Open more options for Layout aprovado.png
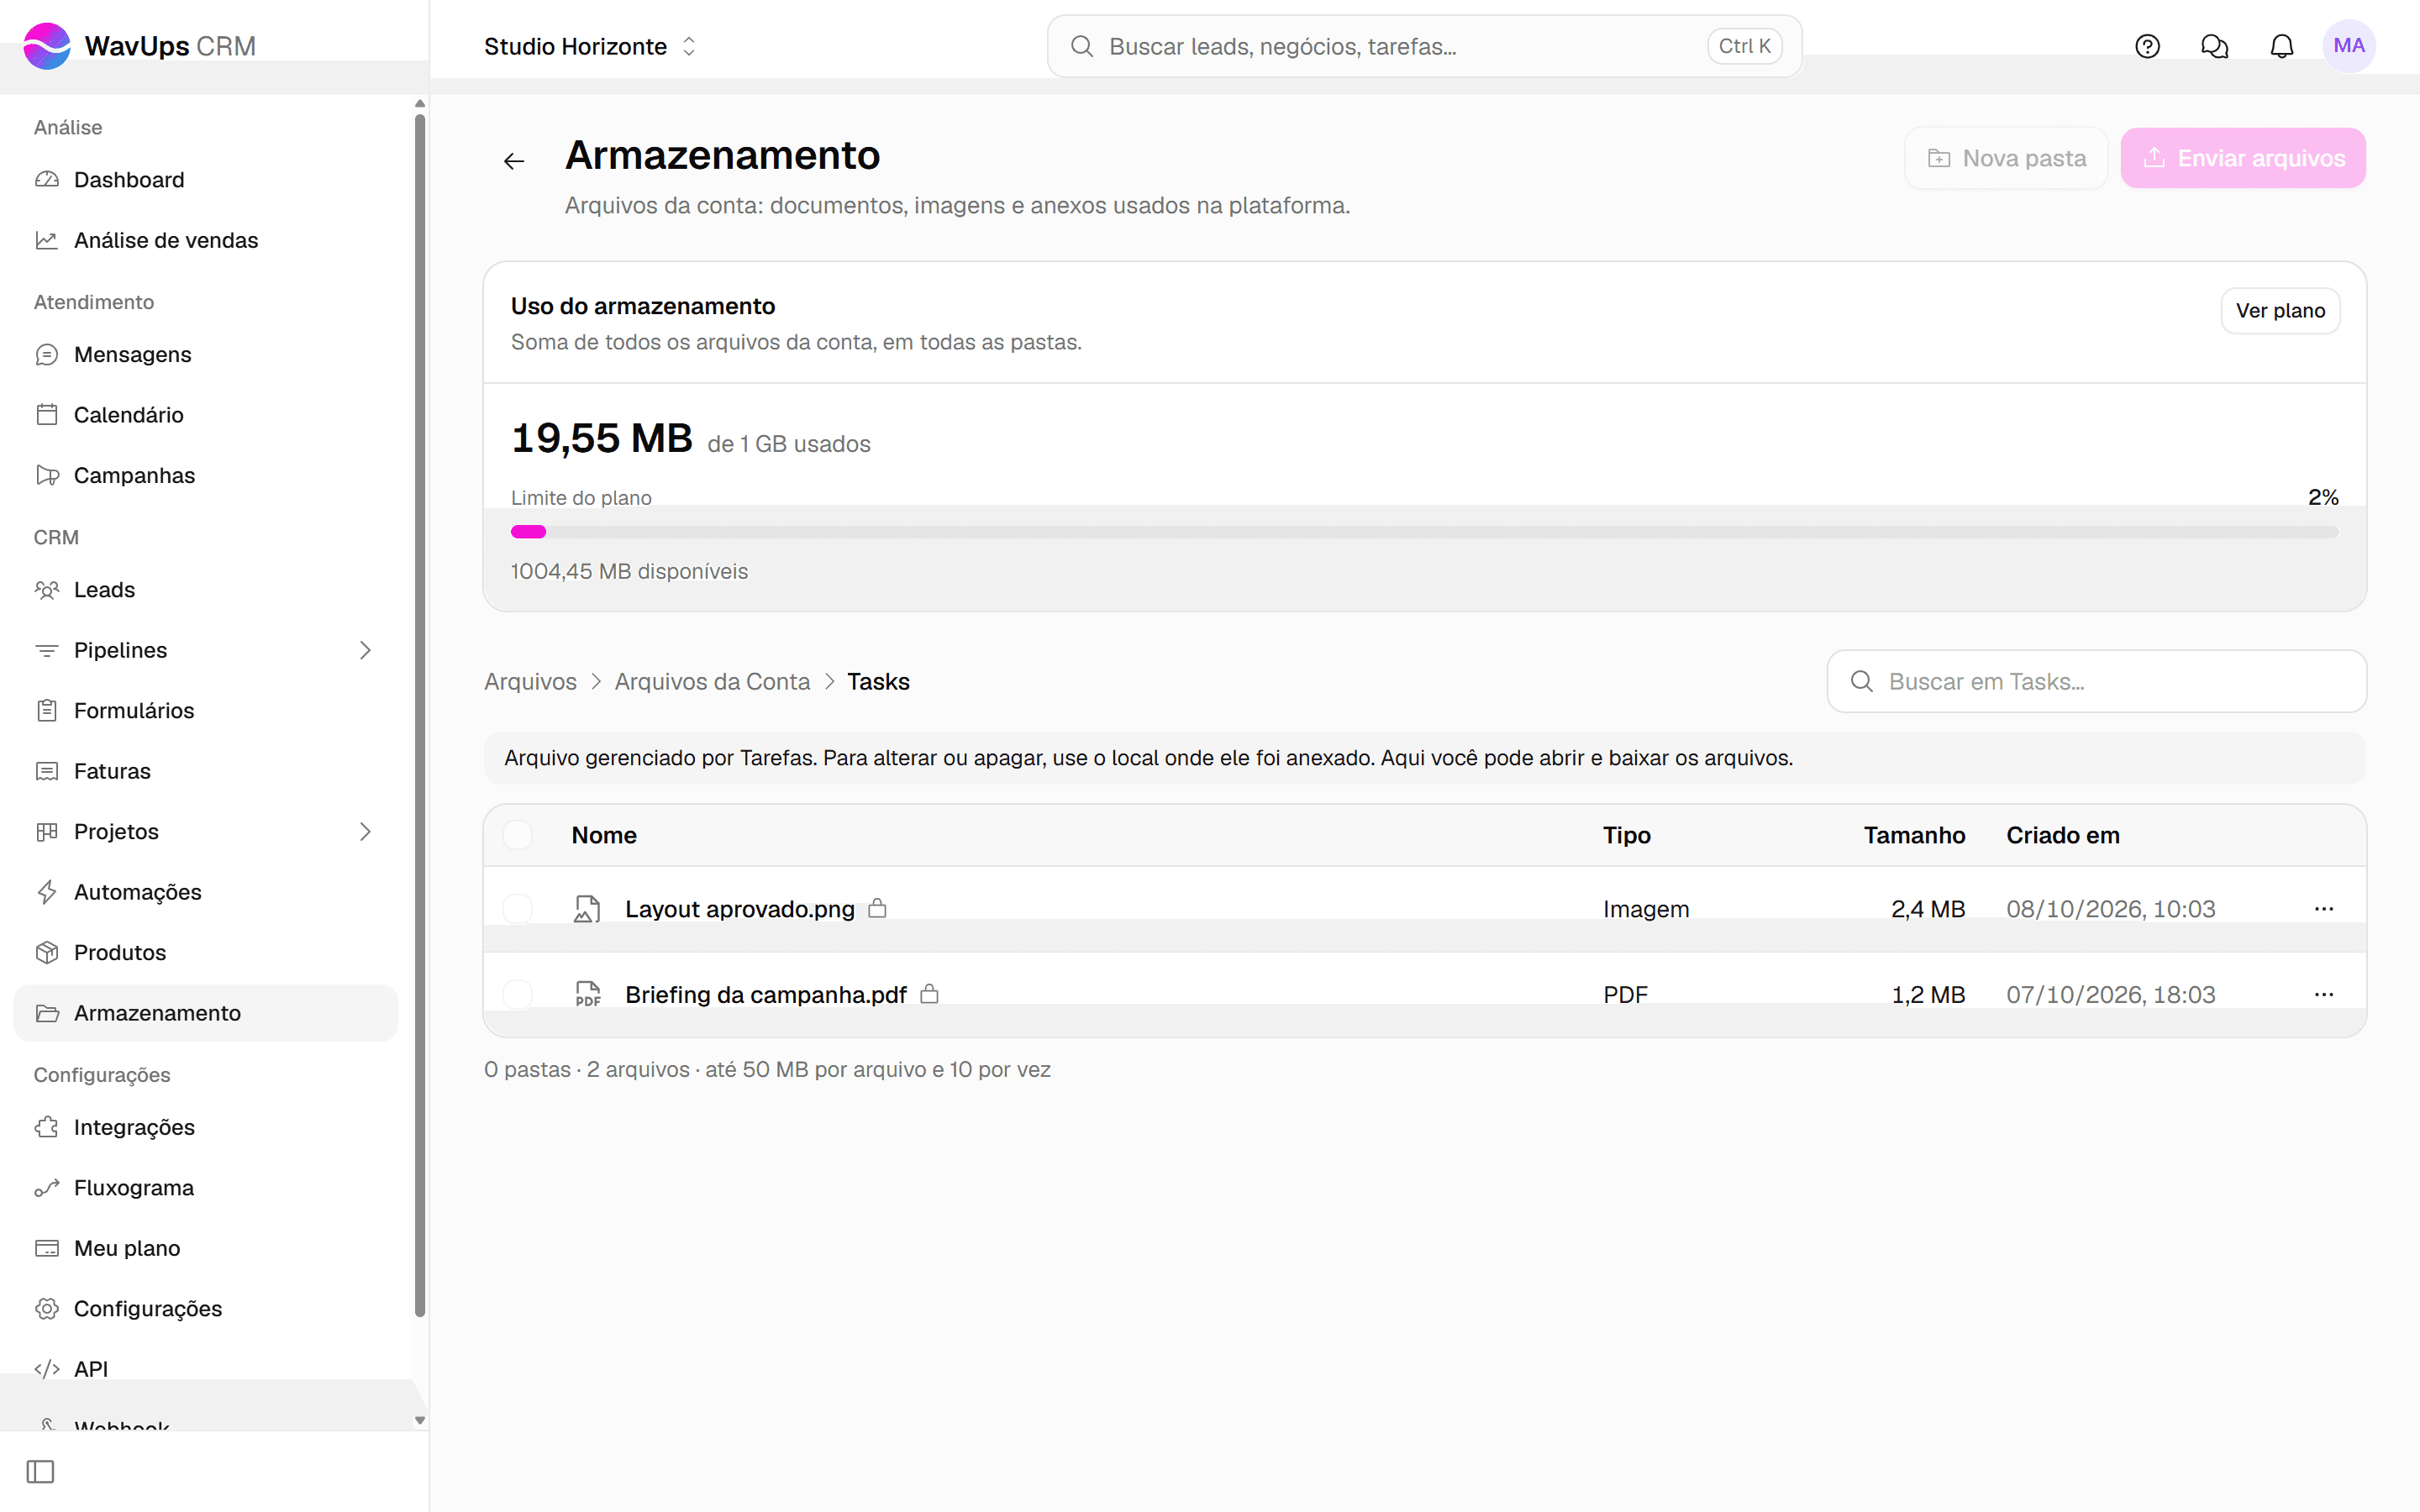Screen dimensions: 2420x1512 2323,908
